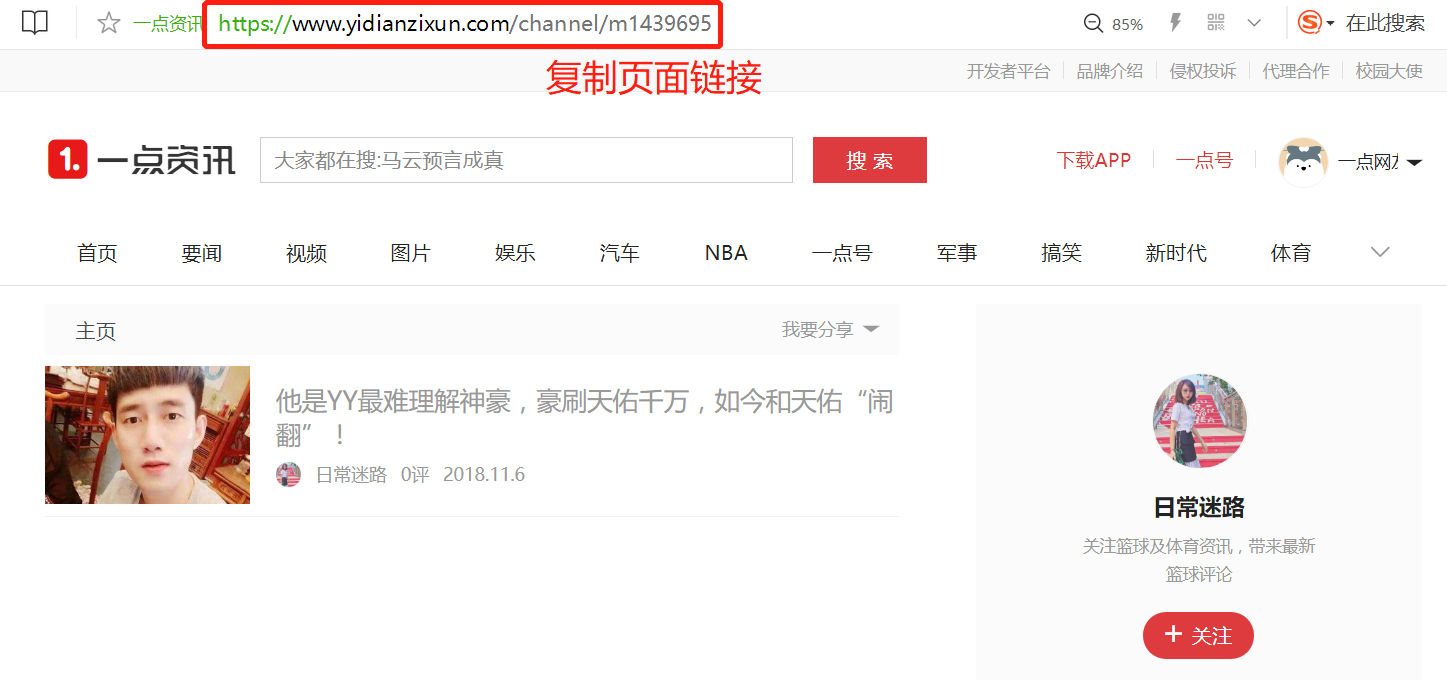This screenshot has width=1447, height=680.
Task: Expand the address bar dropdown chevron
Action: point(1254,23)
